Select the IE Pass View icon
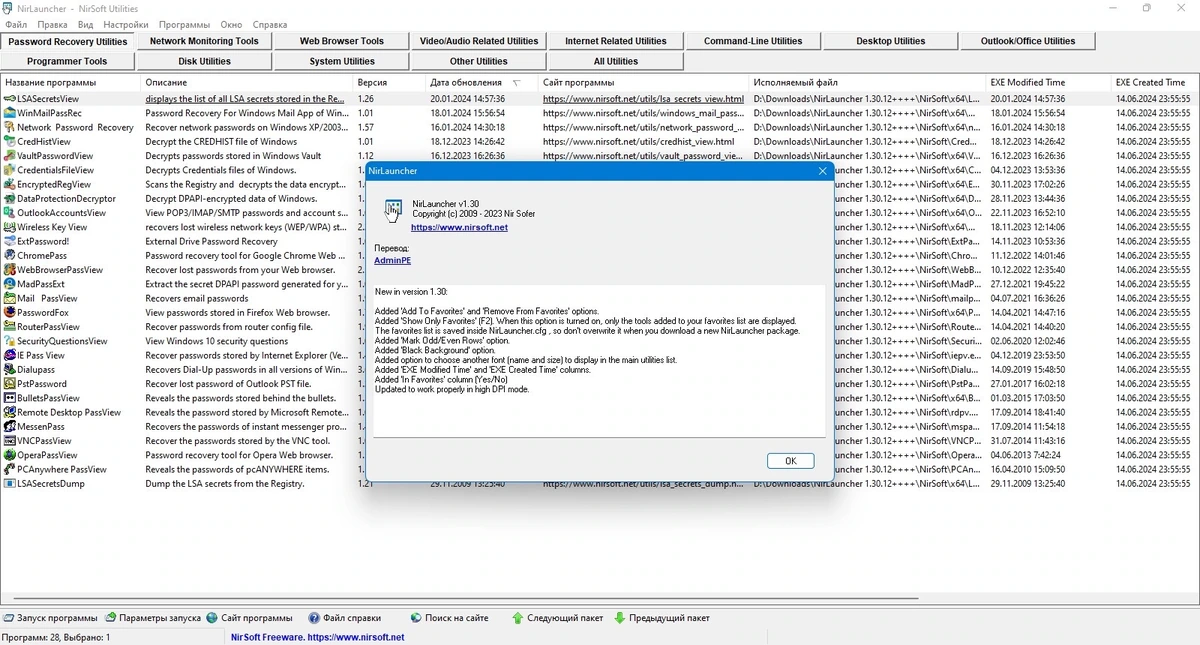This screenshot has height=645, width=1200. point(9,355)
